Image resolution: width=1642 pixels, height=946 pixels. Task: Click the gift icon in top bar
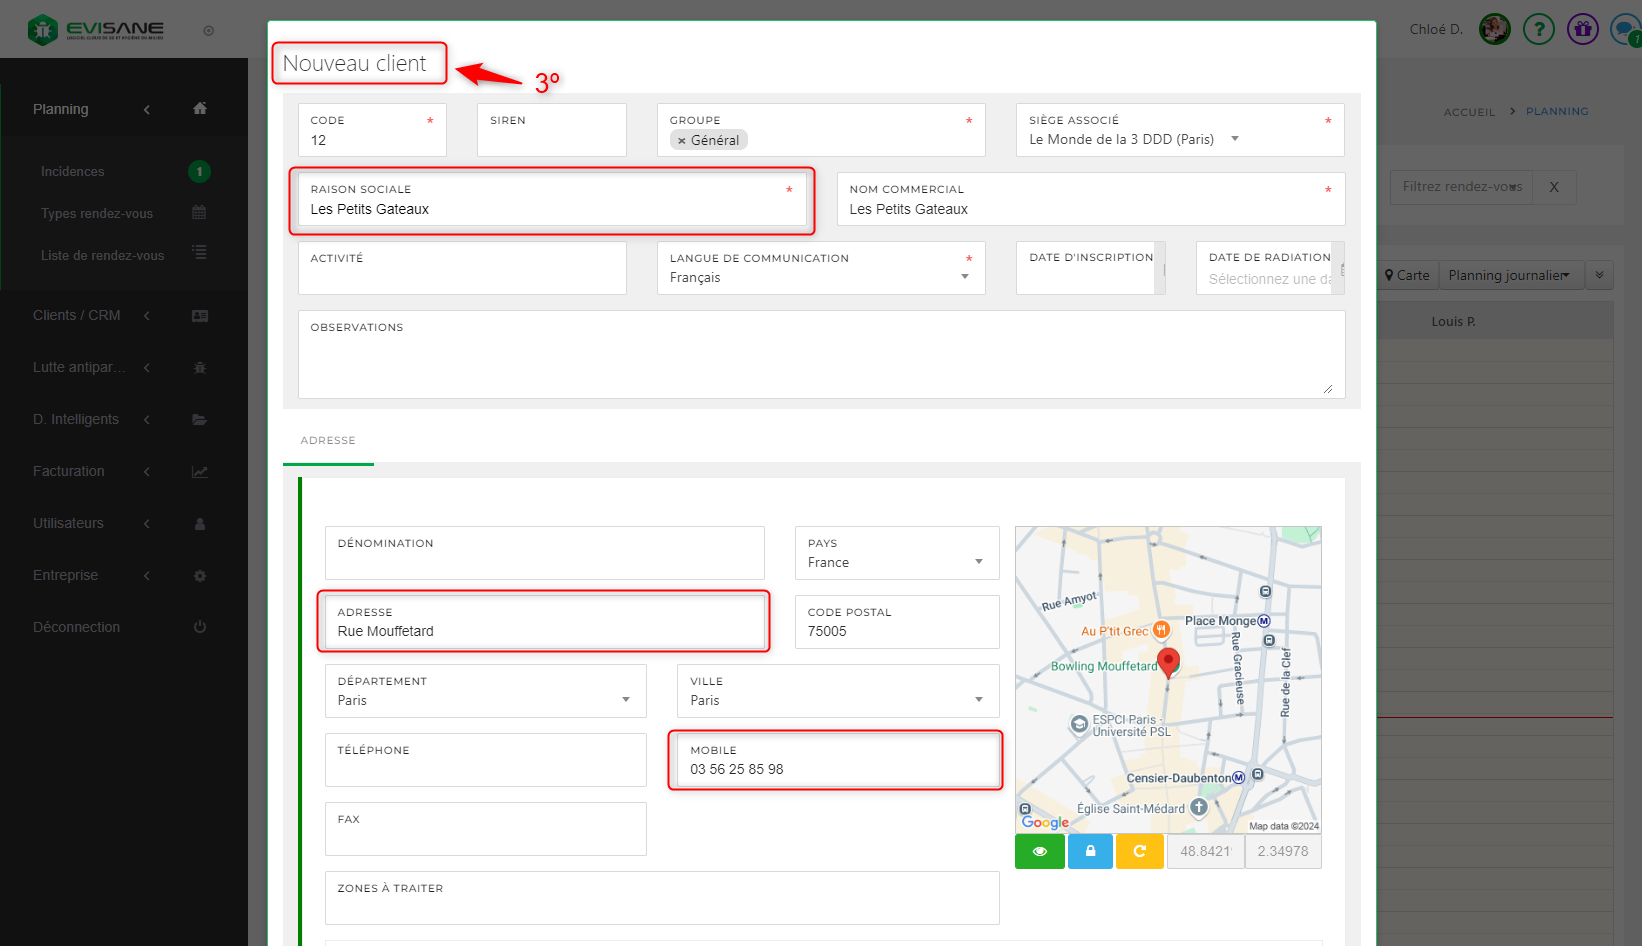[1582, 29]
